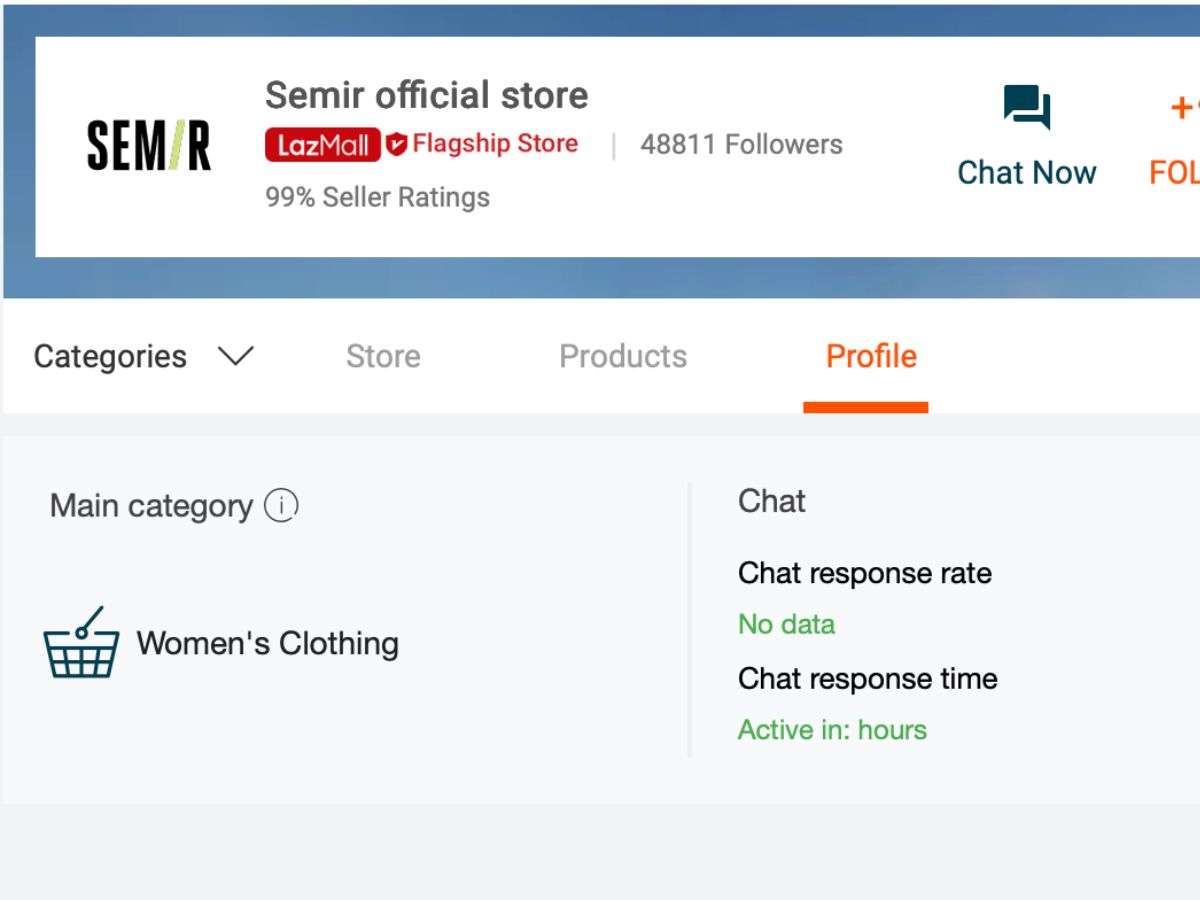Follow the store with the plus button
Screen dimensions: 1200x900
pyautogui.click(x=1184, y=107)
